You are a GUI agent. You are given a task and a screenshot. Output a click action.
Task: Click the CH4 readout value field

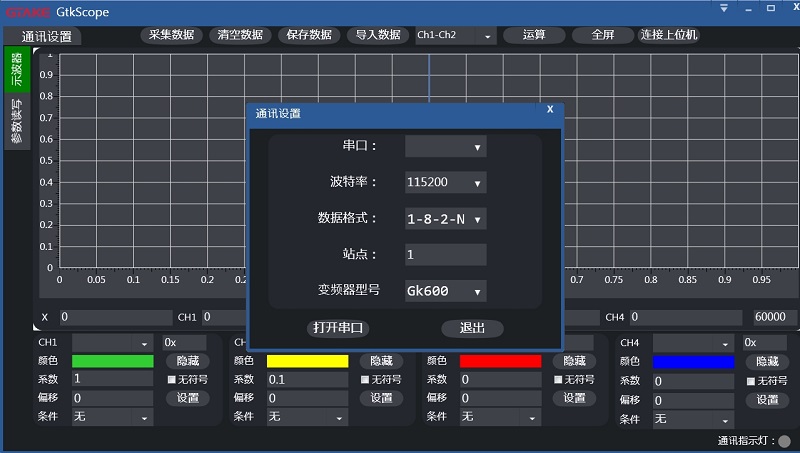pos(686,317)
